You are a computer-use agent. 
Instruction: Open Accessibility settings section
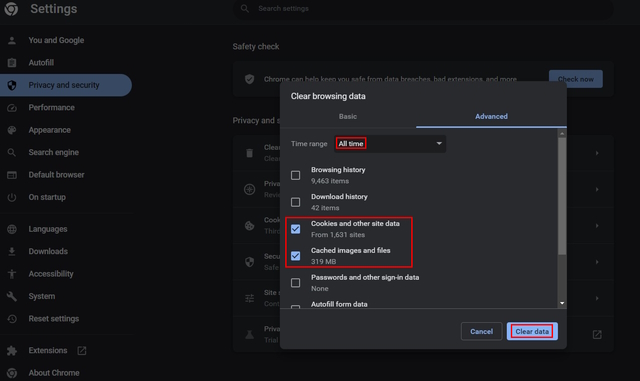click(51, 274)
